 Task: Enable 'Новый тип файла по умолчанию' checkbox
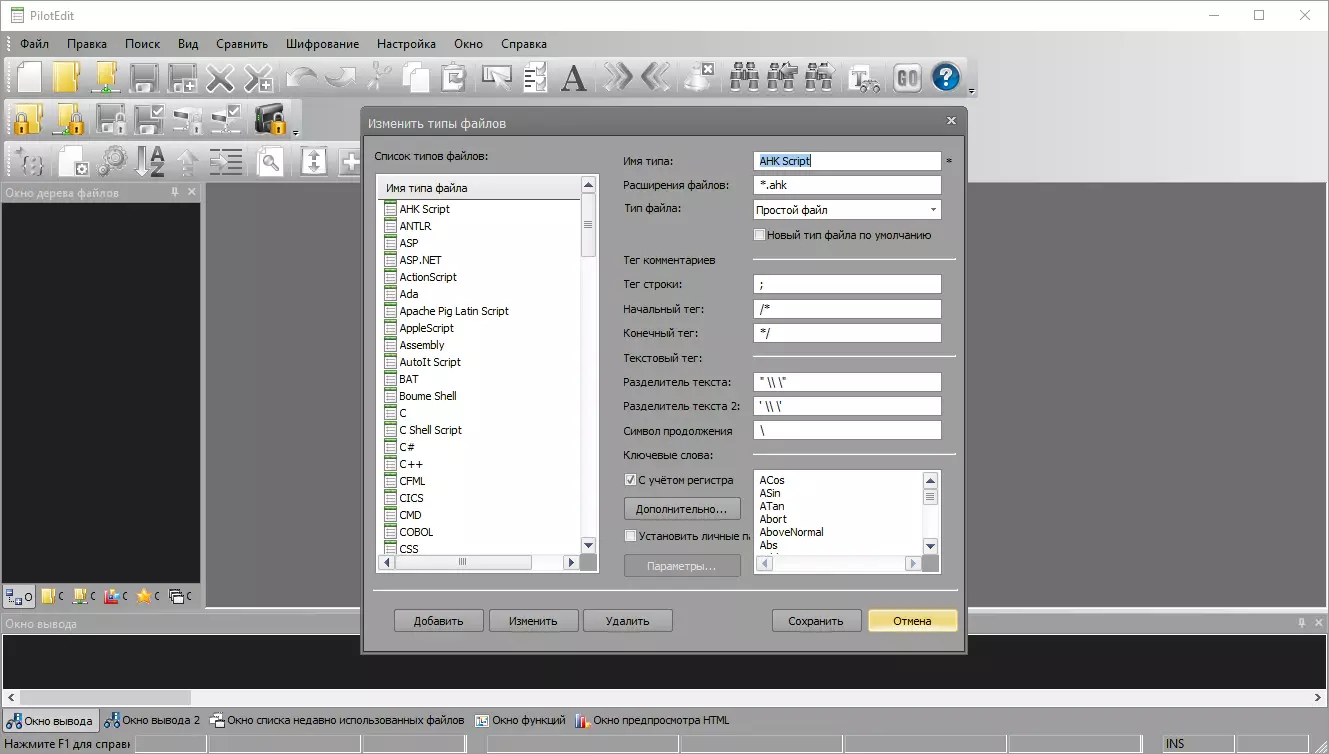tap(760, 235)
